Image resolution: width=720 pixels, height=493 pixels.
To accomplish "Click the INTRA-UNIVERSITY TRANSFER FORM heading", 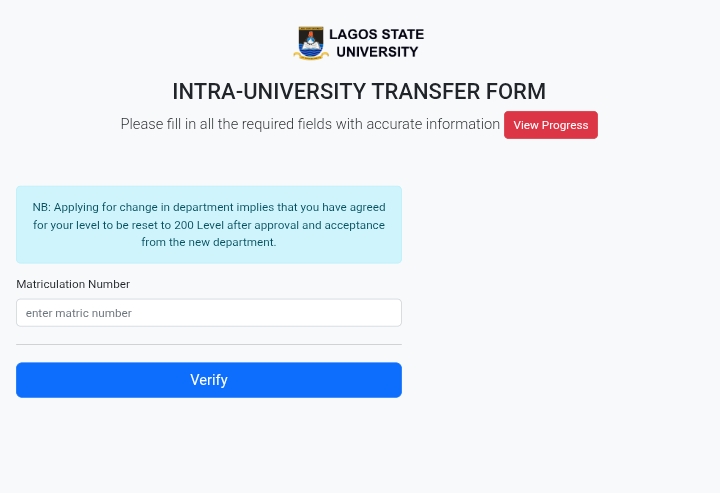I will point(359,92).
